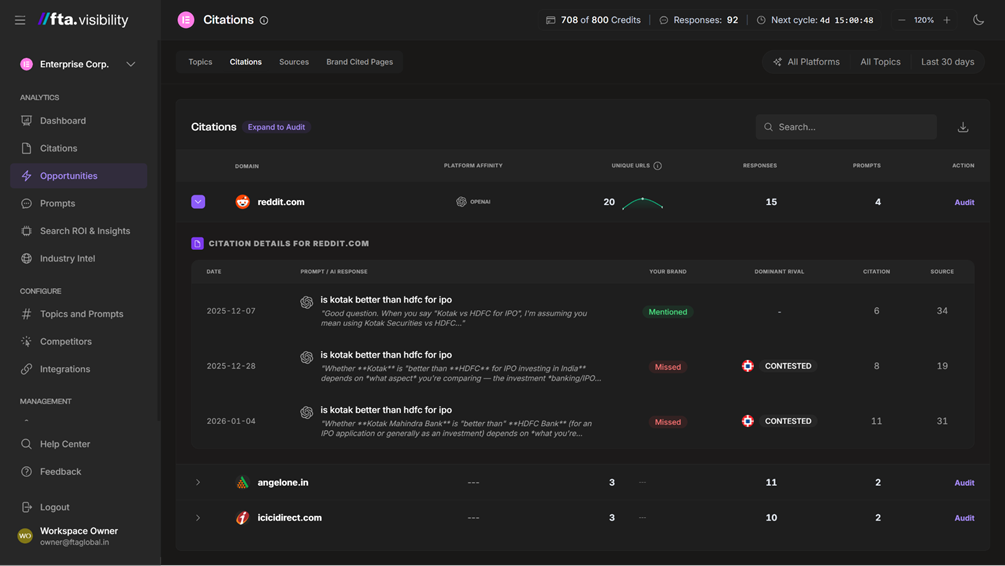Click Audit for angelone.in

pyautogui.click(x=964, y=483)
